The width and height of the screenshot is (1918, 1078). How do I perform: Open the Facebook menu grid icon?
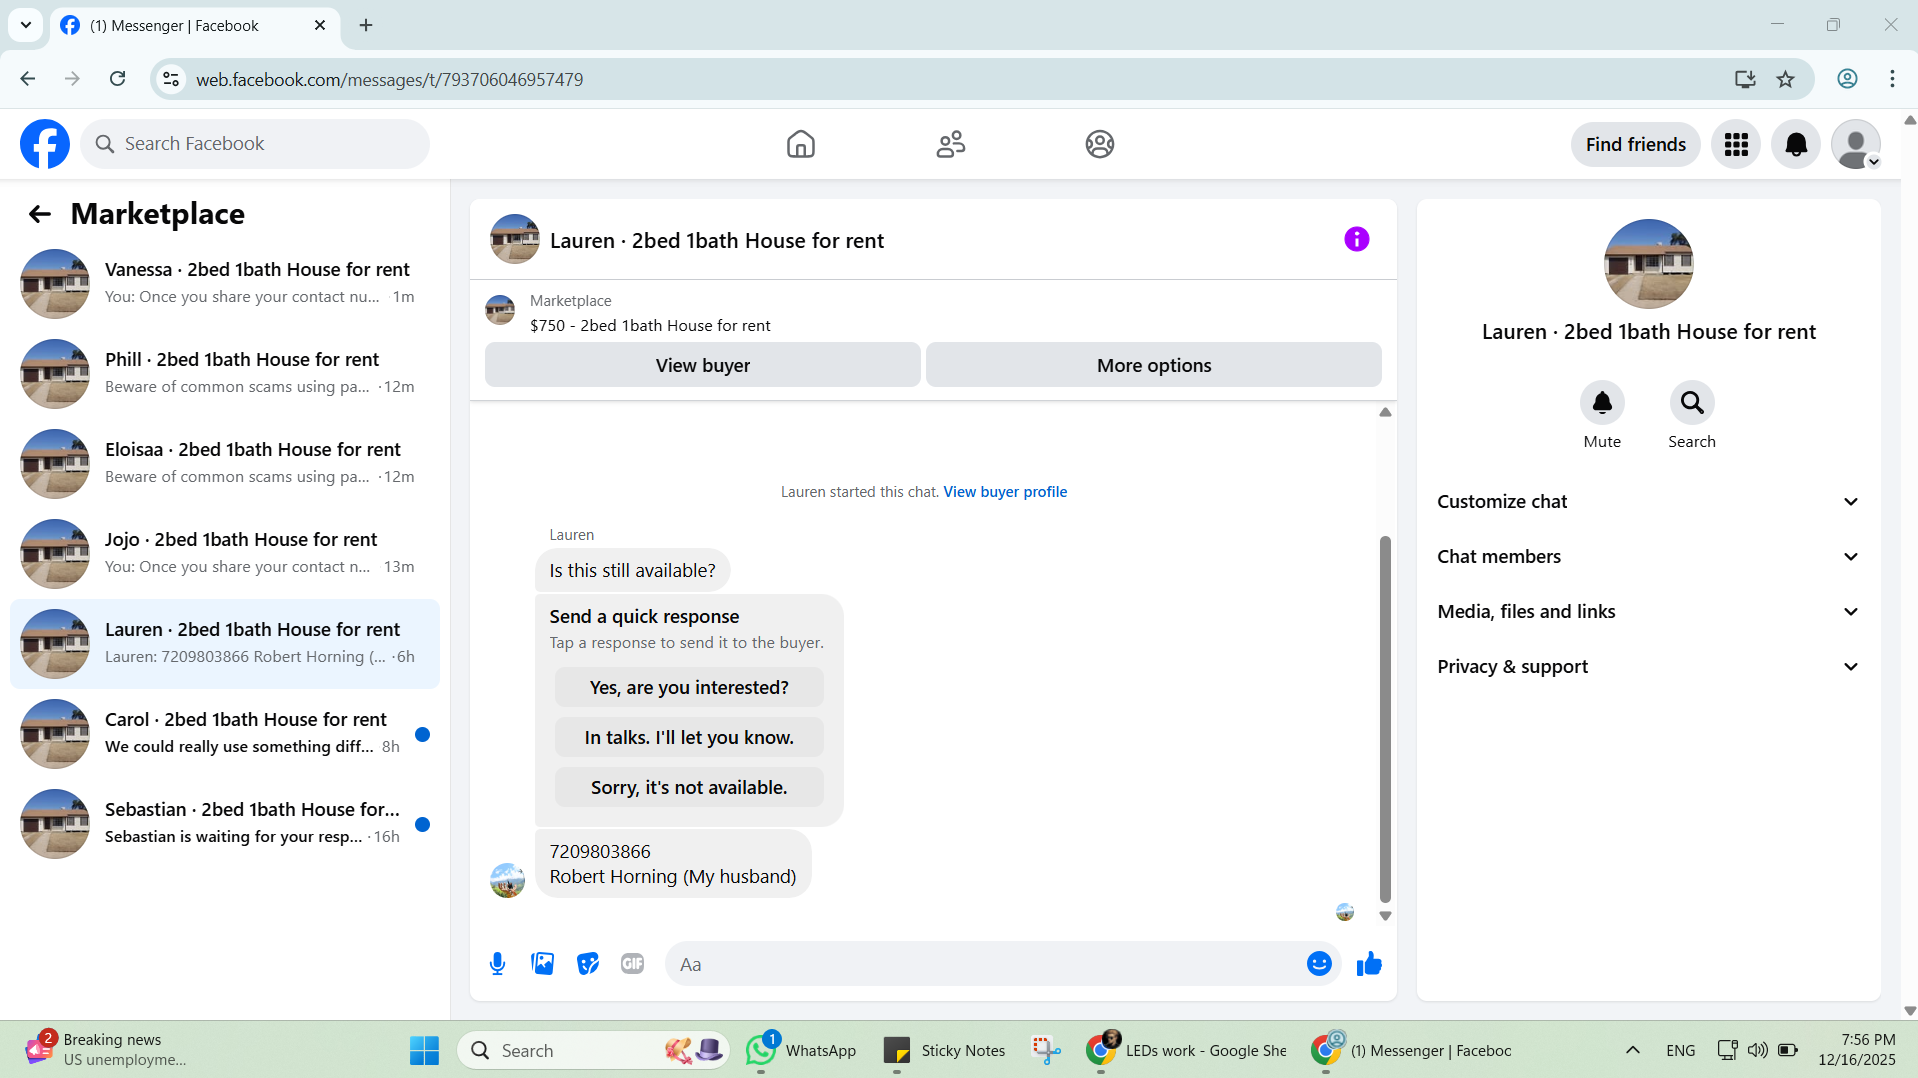click(x=1736, y=144)
